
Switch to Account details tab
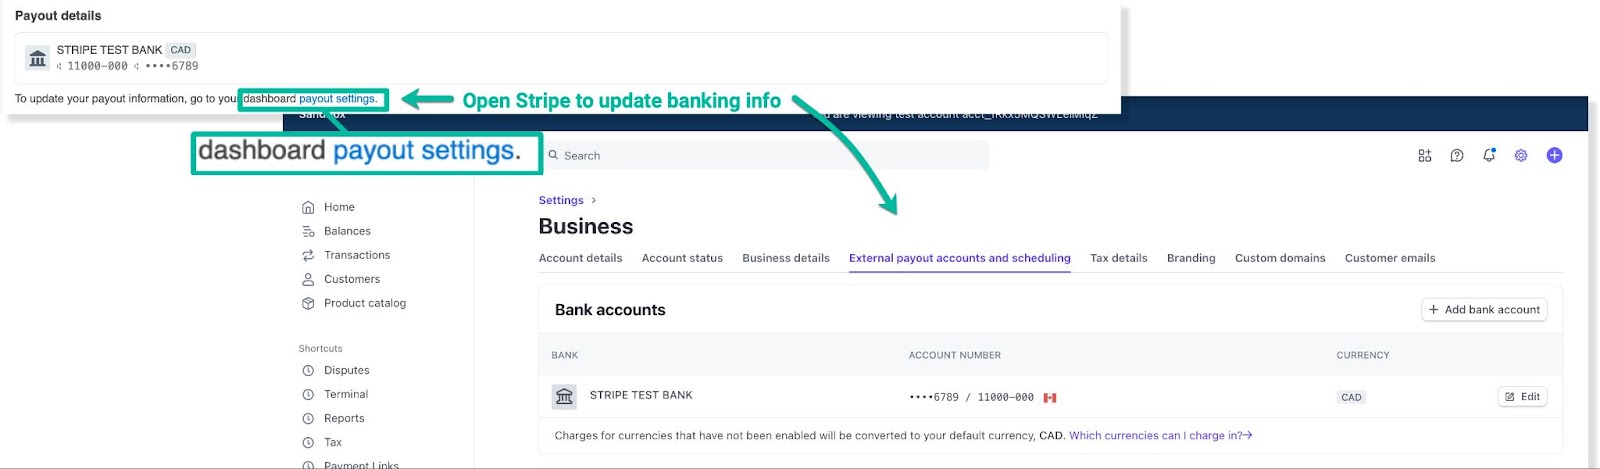pyautogui.click(x=580, y=258)
